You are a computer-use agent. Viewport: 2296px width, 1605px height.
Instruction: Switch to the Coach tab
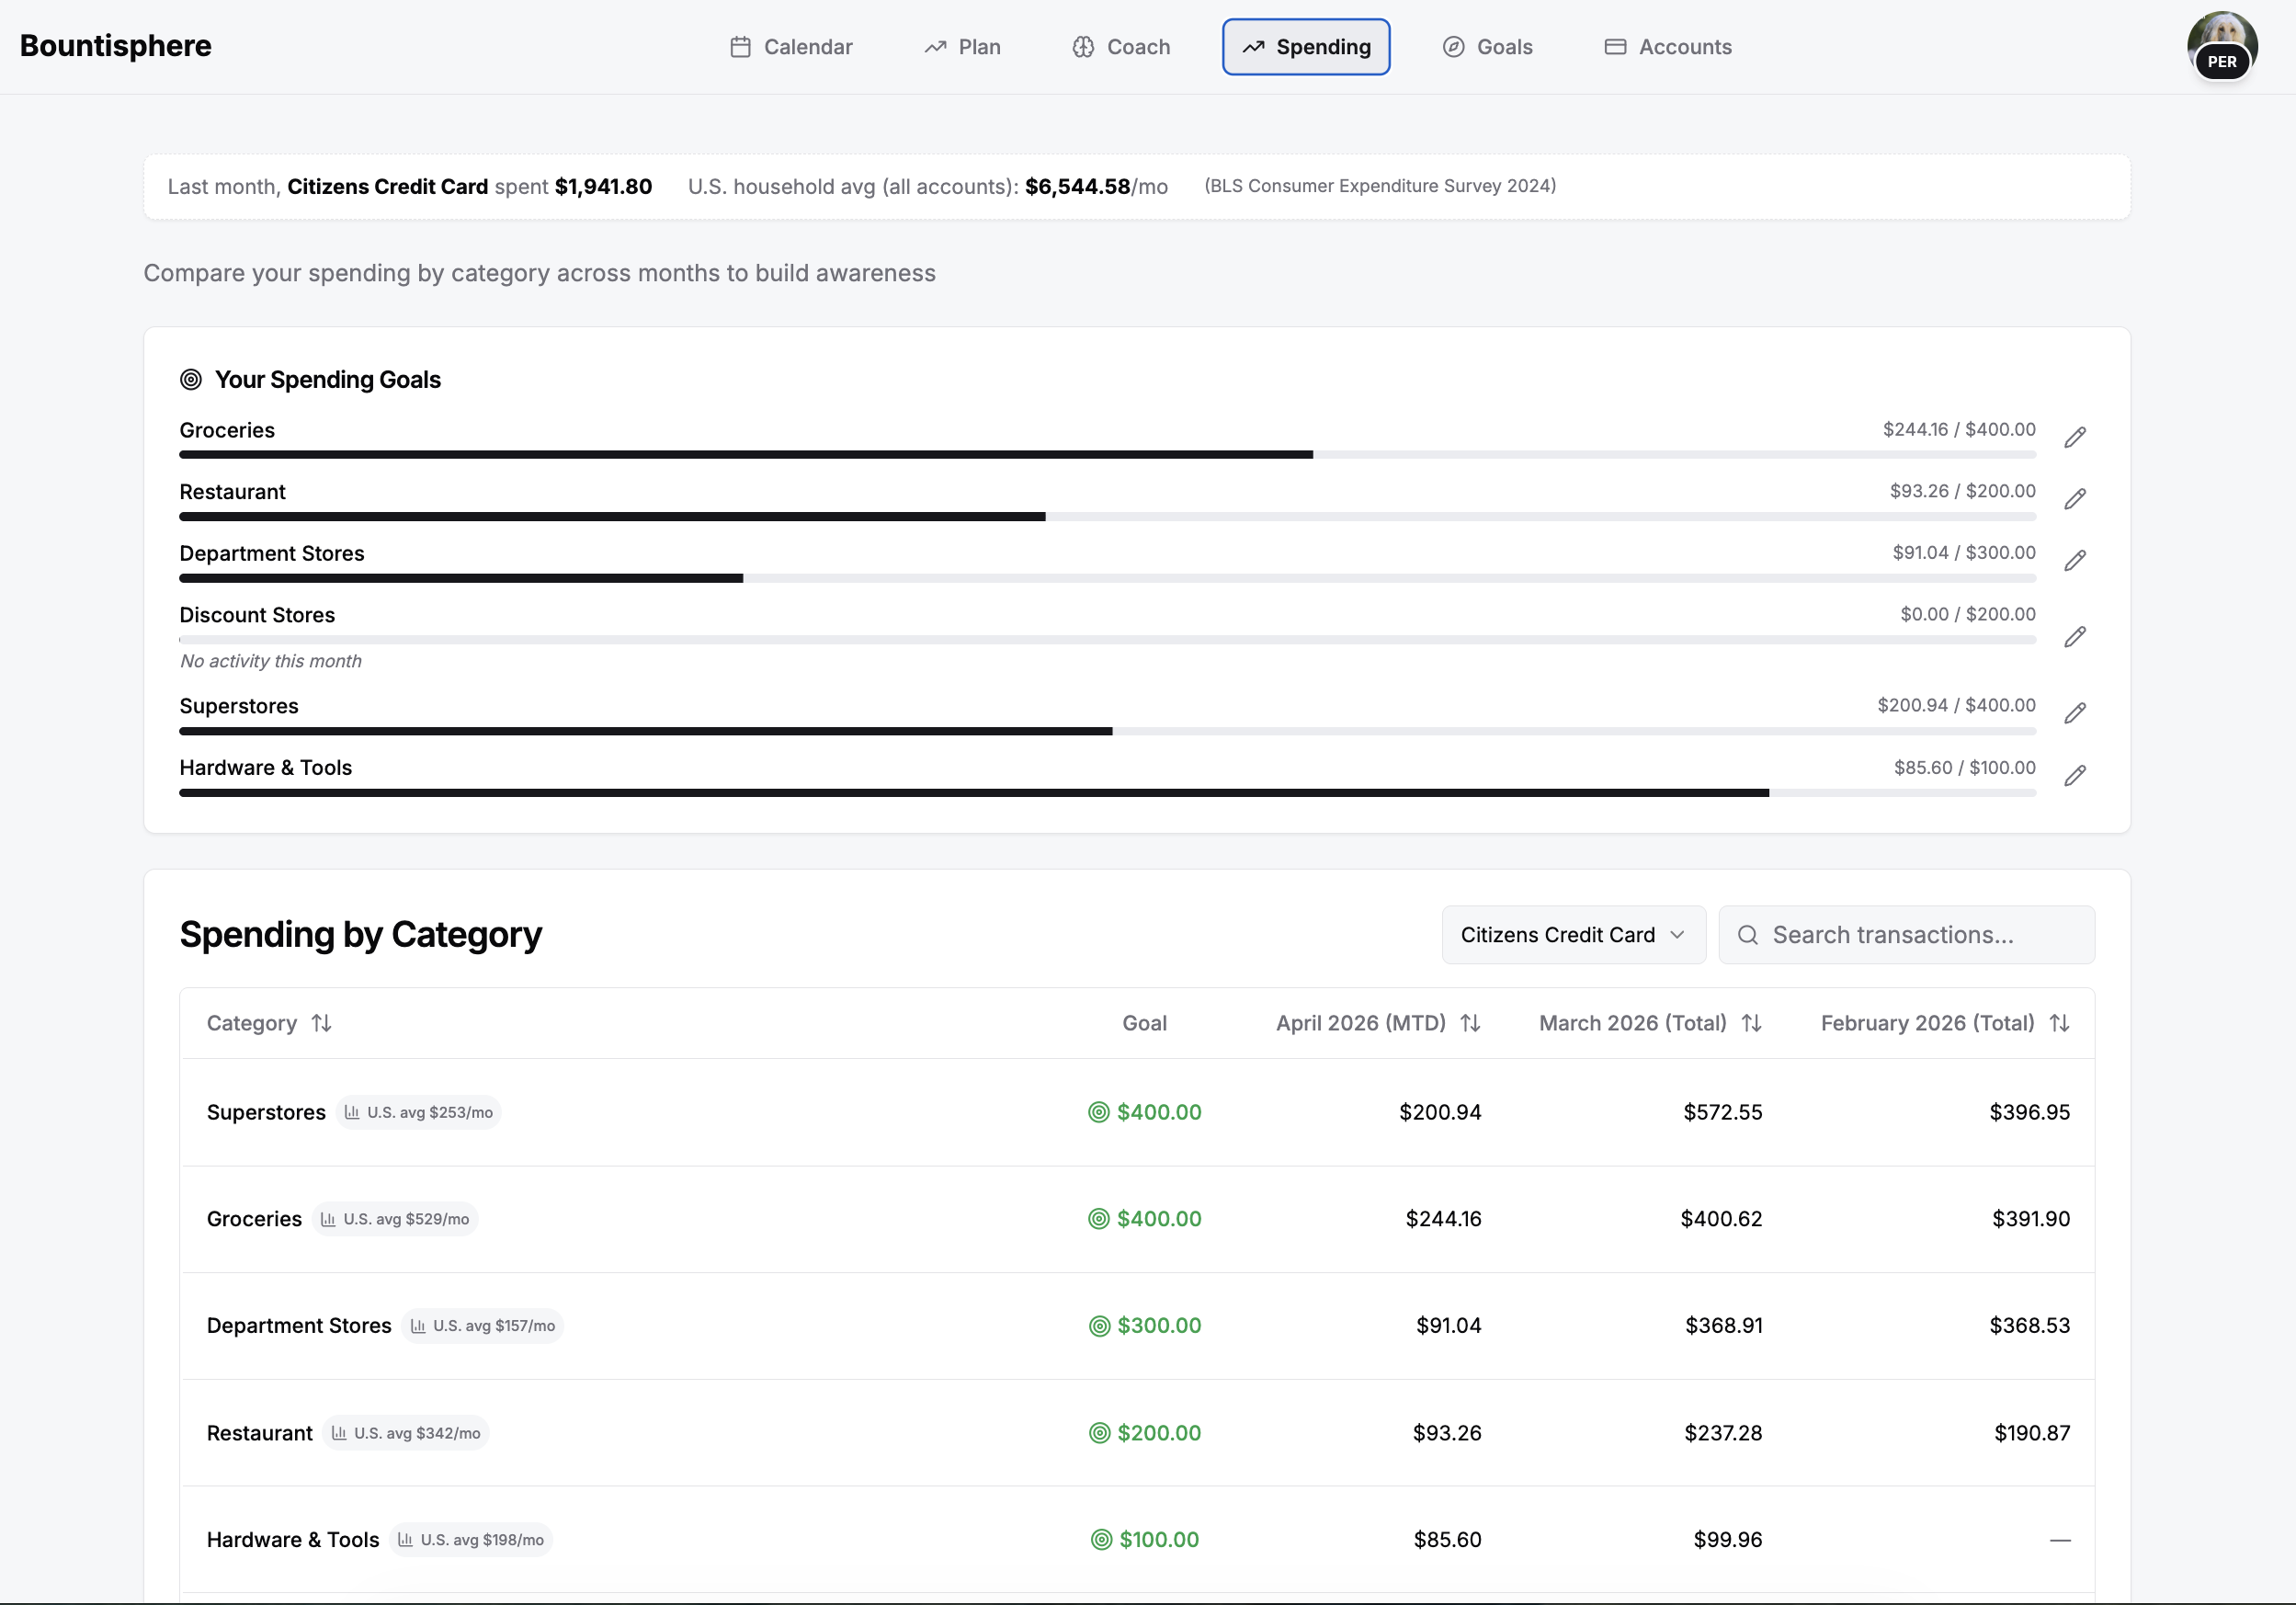(1121, 47)
